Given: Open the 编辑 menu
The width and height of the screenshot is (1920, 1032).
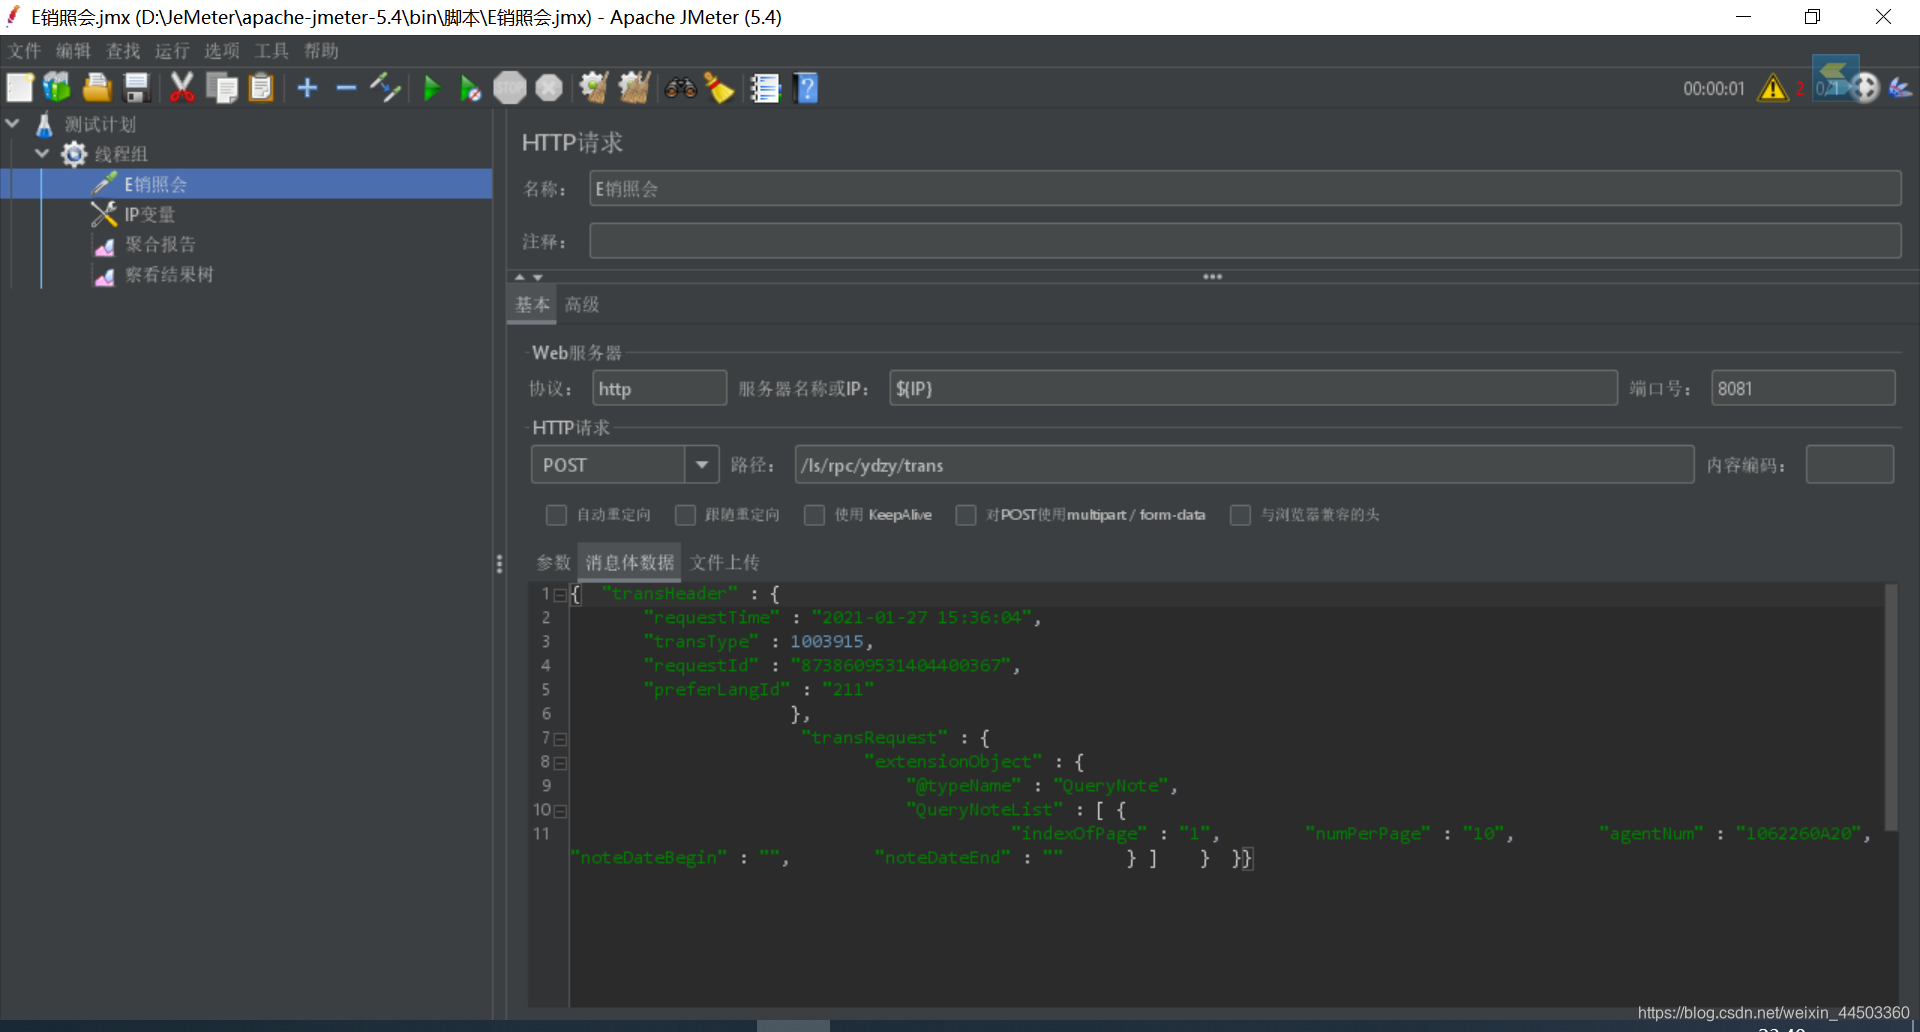Looking at the screenshot, I should 73,51.
